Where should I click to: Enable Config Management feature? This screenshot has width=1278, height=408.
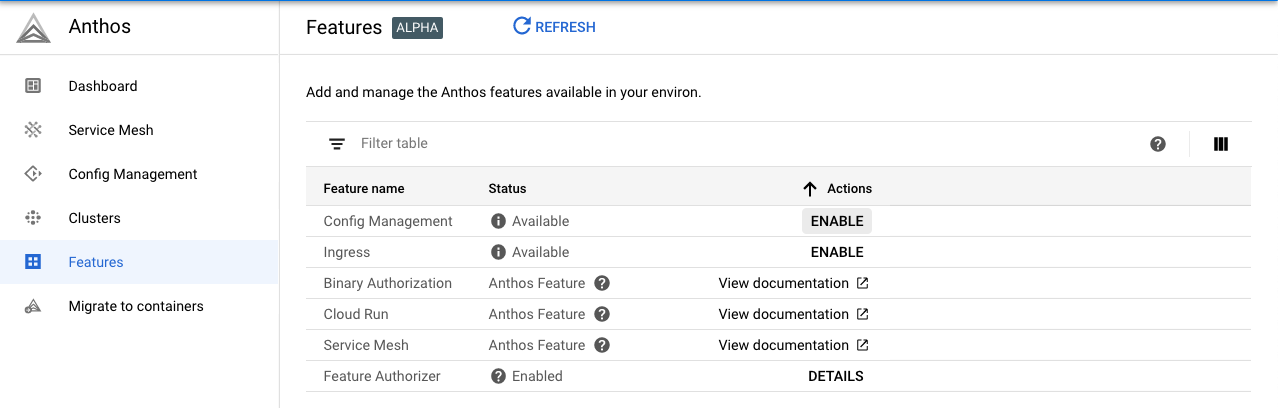coord(837,221)
